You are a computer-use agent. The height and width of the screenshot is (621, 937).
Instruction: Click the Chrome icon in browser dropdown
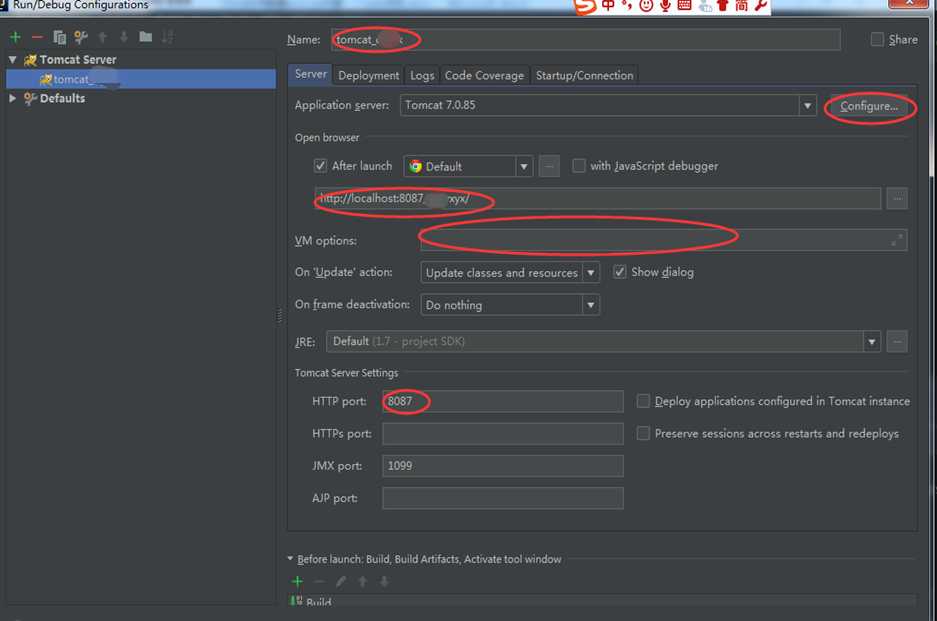(415, 167)
